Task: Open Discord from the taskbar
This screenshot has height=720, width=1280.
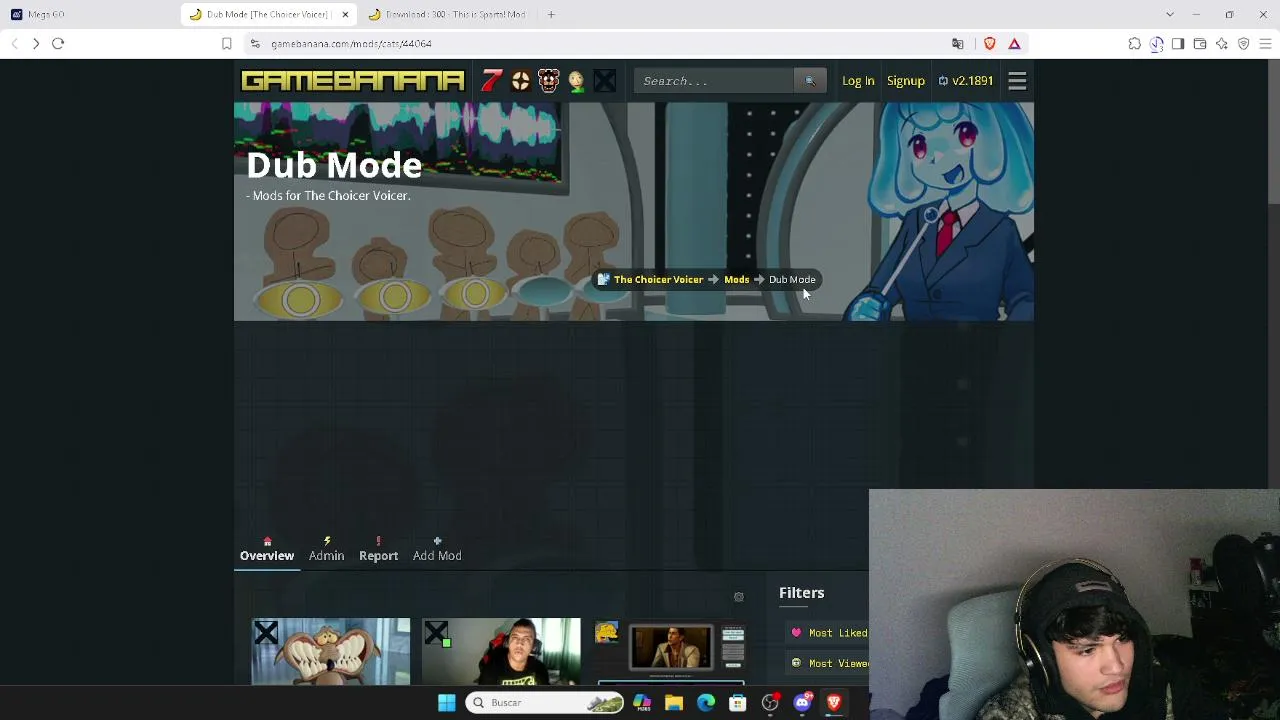Action: tap(802, 703)
